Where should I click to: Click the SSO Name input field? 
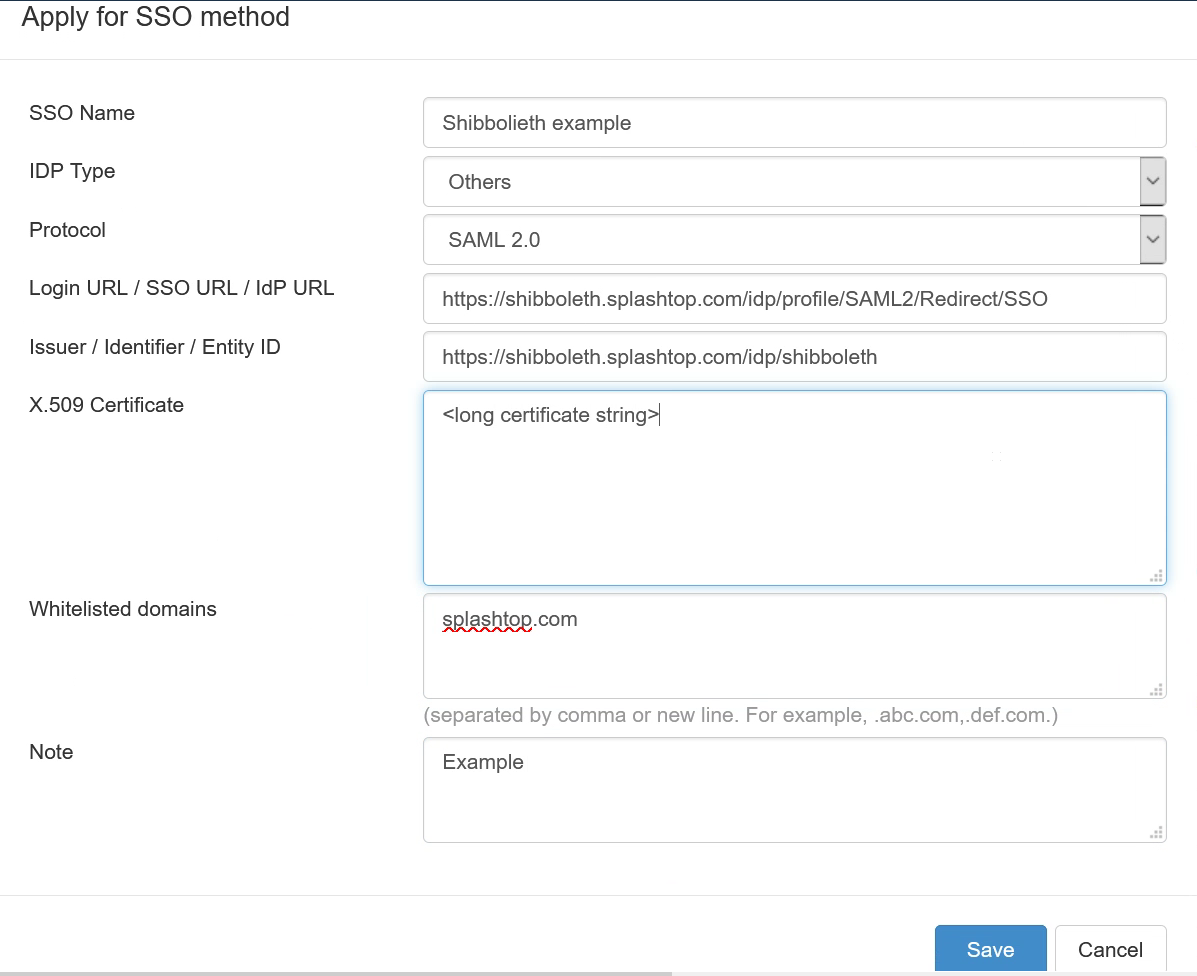click(x=795, y=123)
